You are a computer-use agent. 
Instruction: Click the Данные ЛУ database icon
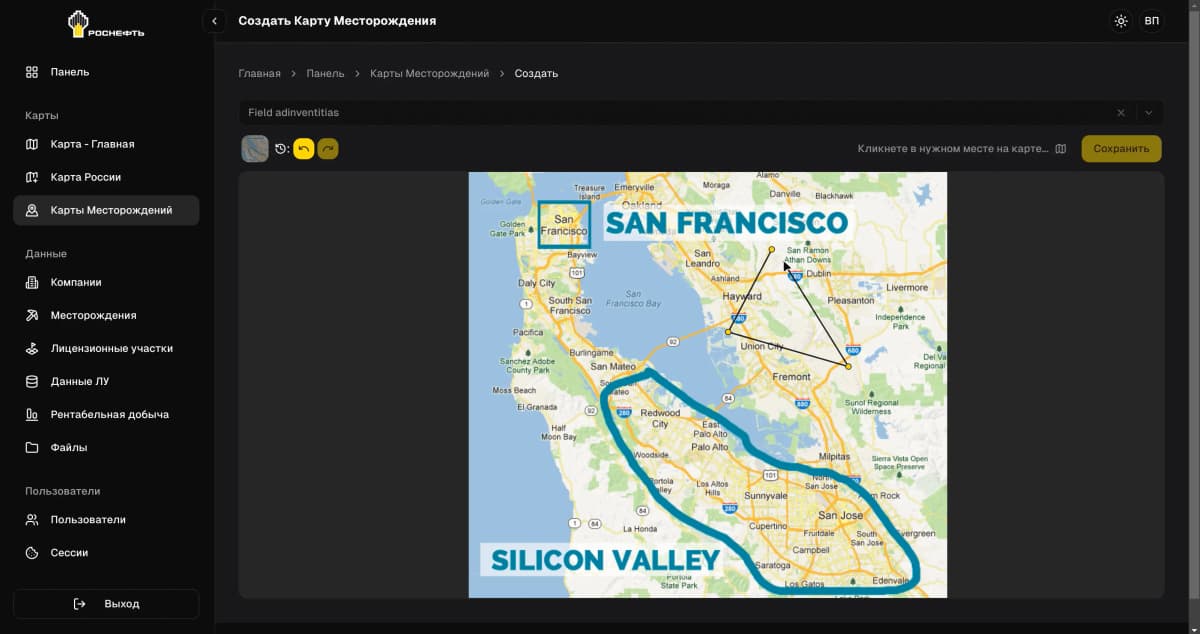click(32, 381)
